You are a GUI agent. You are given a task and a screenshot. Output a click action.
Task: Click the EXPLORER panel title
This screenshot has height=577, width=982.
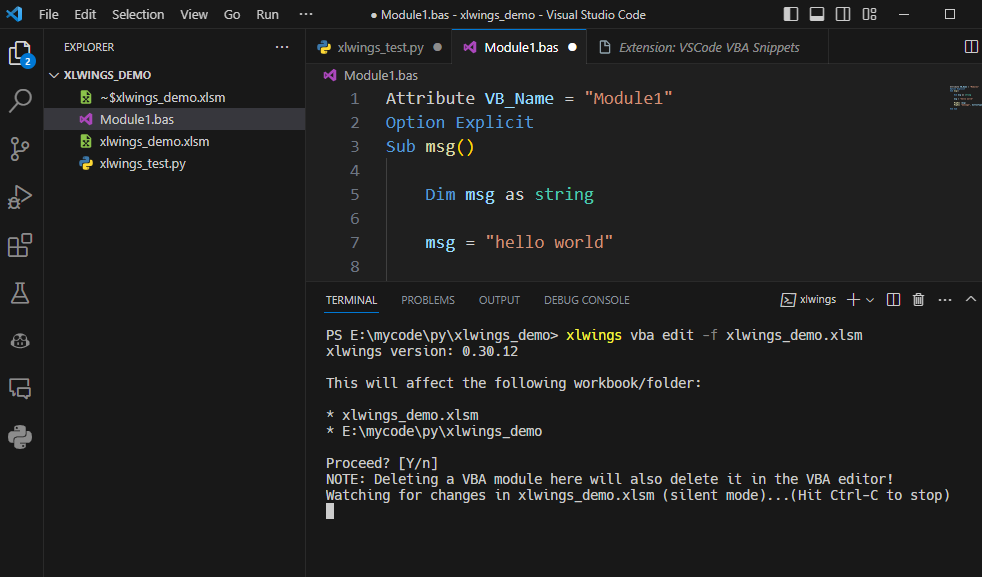(89, 47)
